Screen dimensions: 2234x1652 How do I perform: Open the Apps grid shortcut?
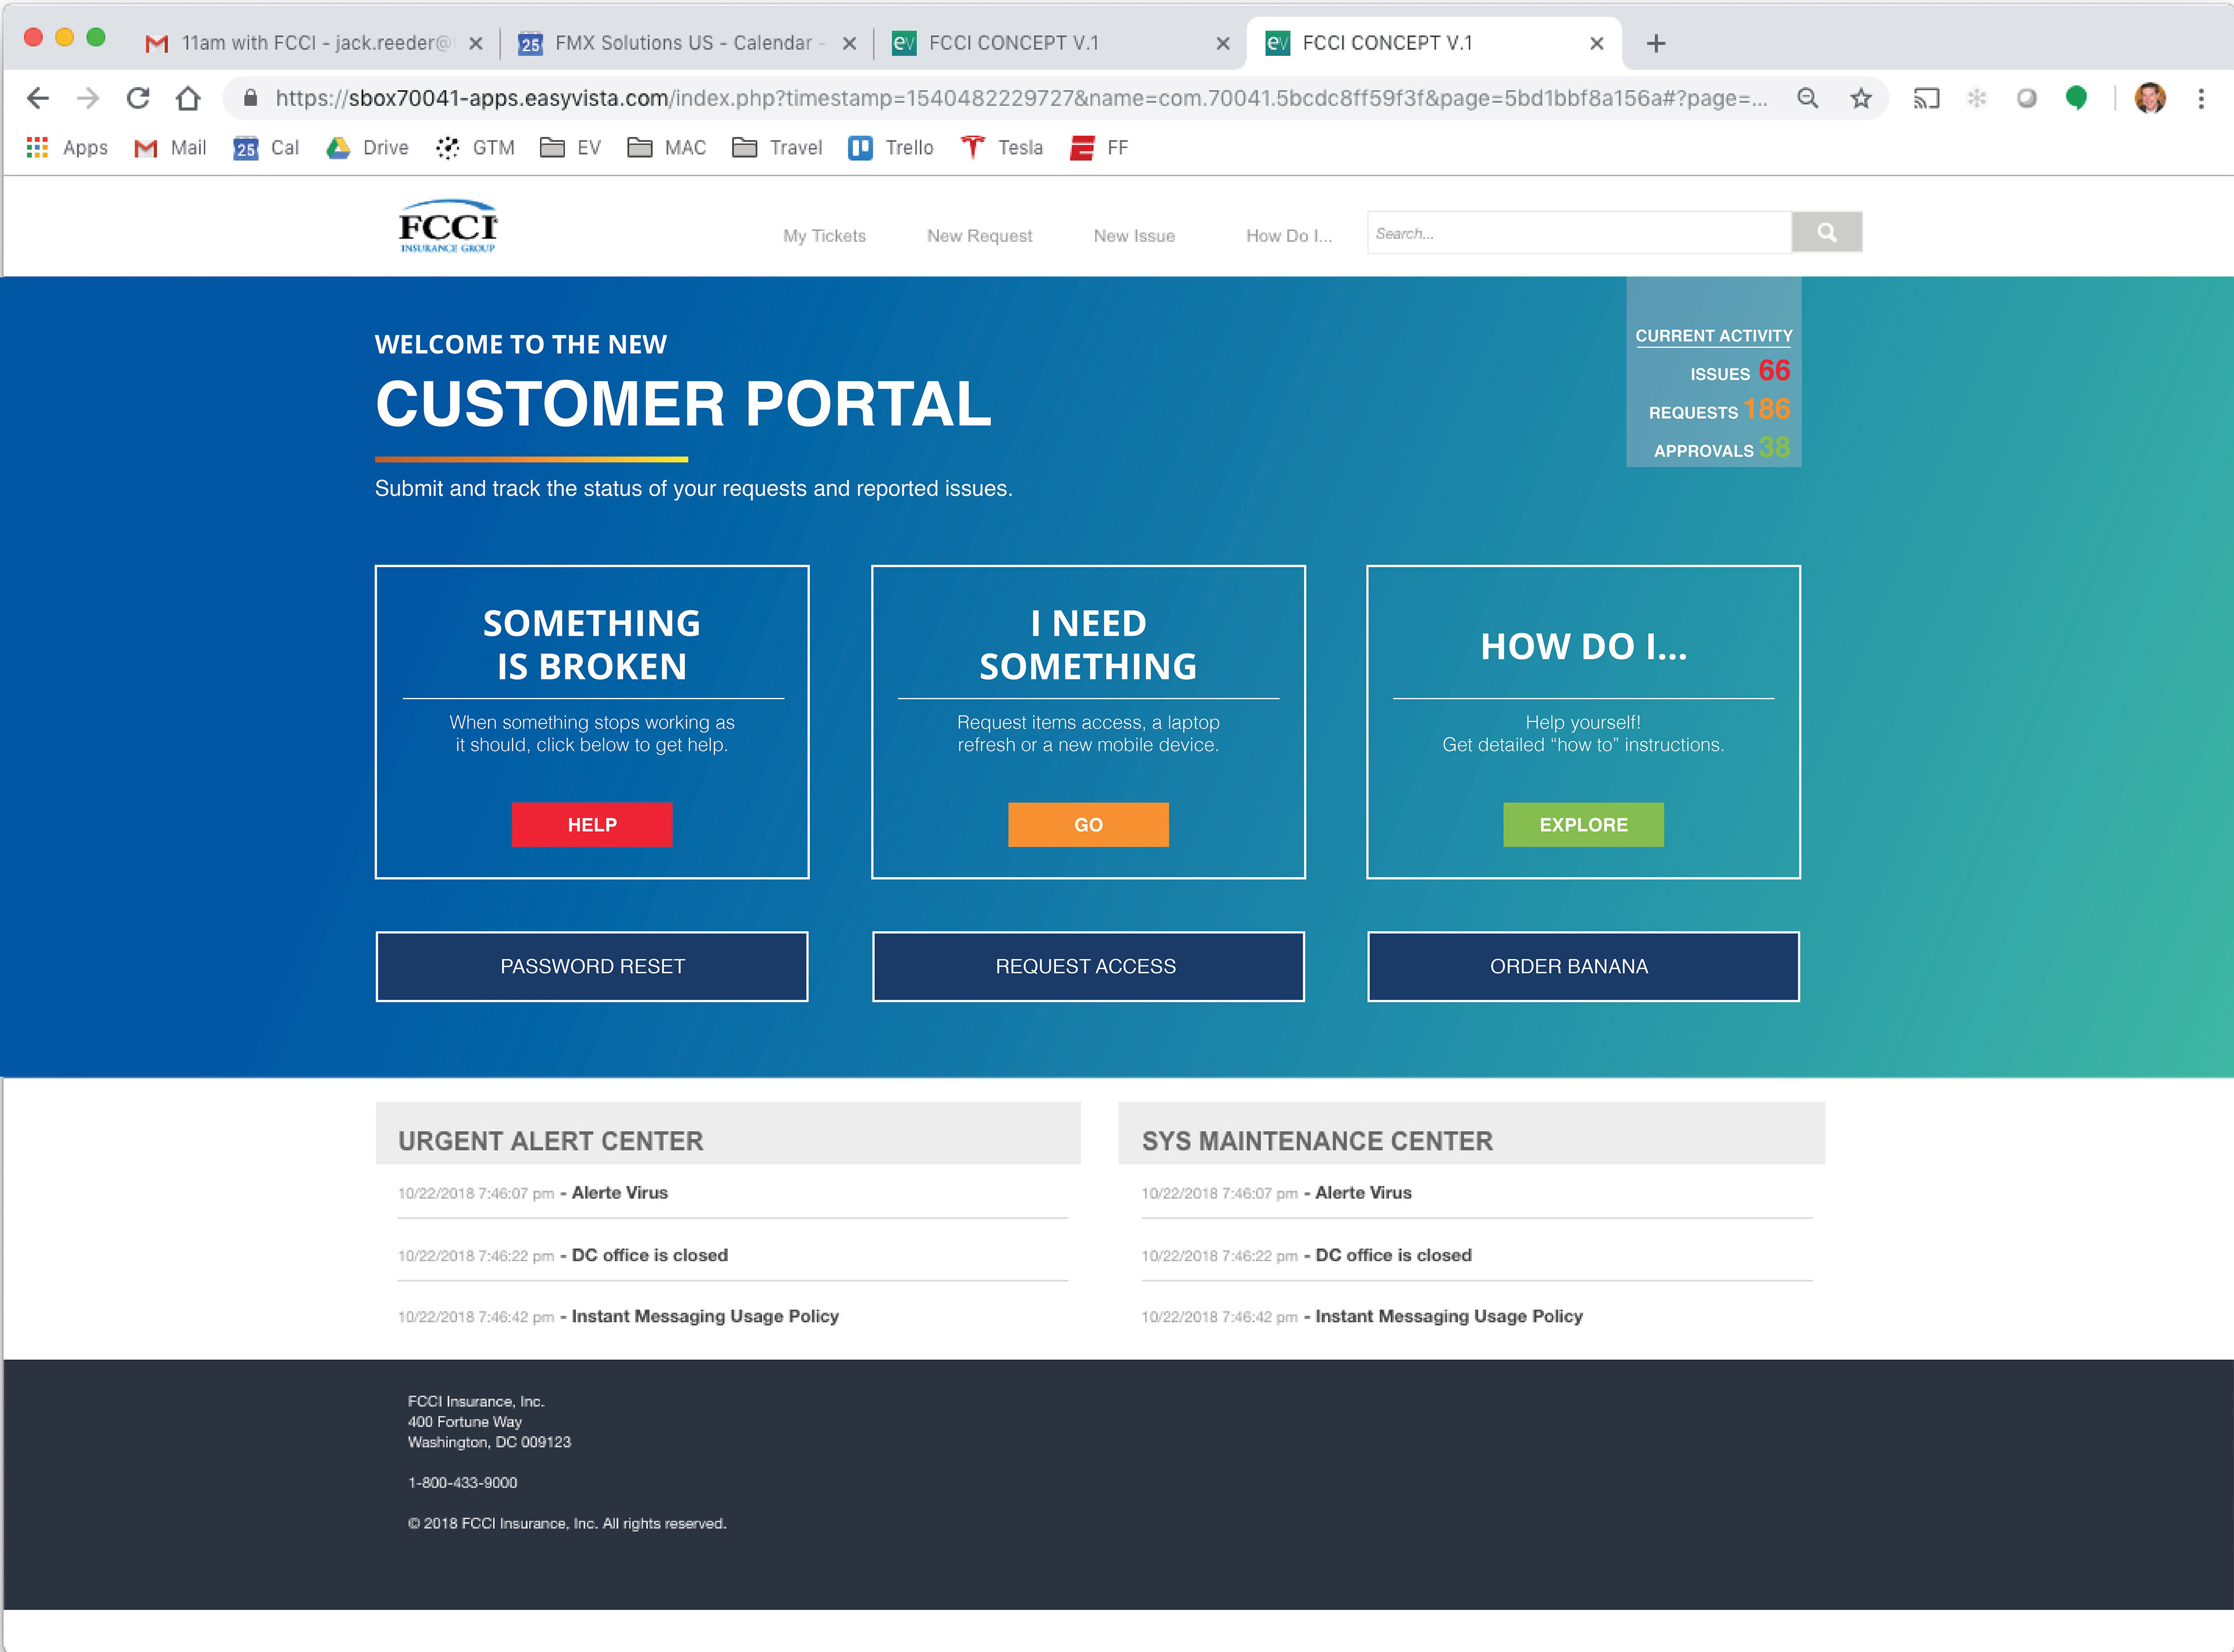tap(66, 148)
